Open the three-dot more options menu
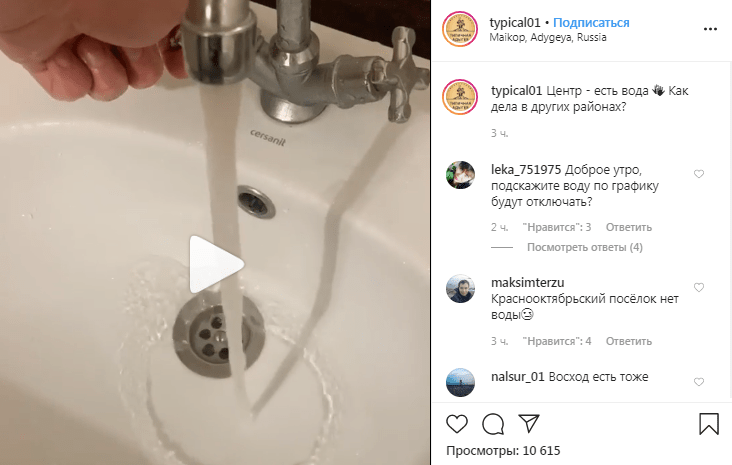Image resolution: width=732 pixels, height=465 pixels. click(710, 29)
